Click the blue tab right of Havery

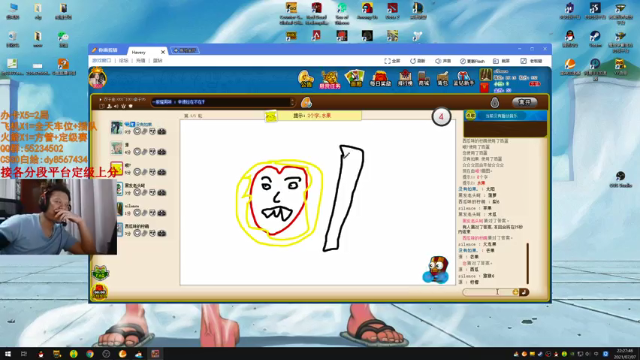[x=185, y=50]
